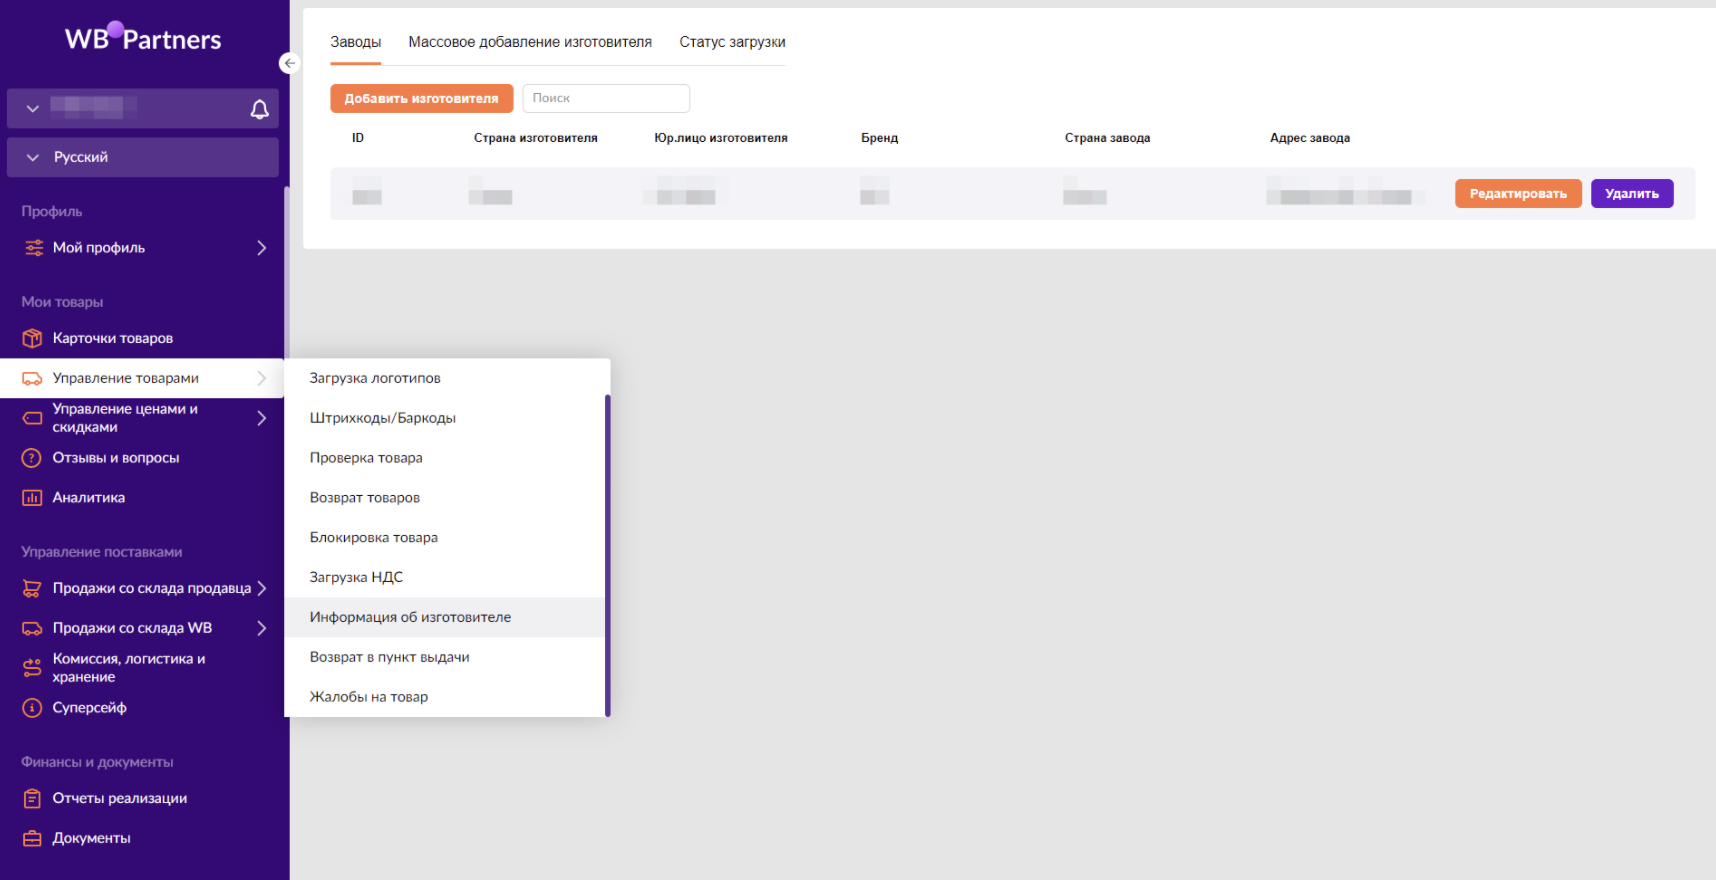Choose Загрузка НДС in the submenu

coord(356,577)
